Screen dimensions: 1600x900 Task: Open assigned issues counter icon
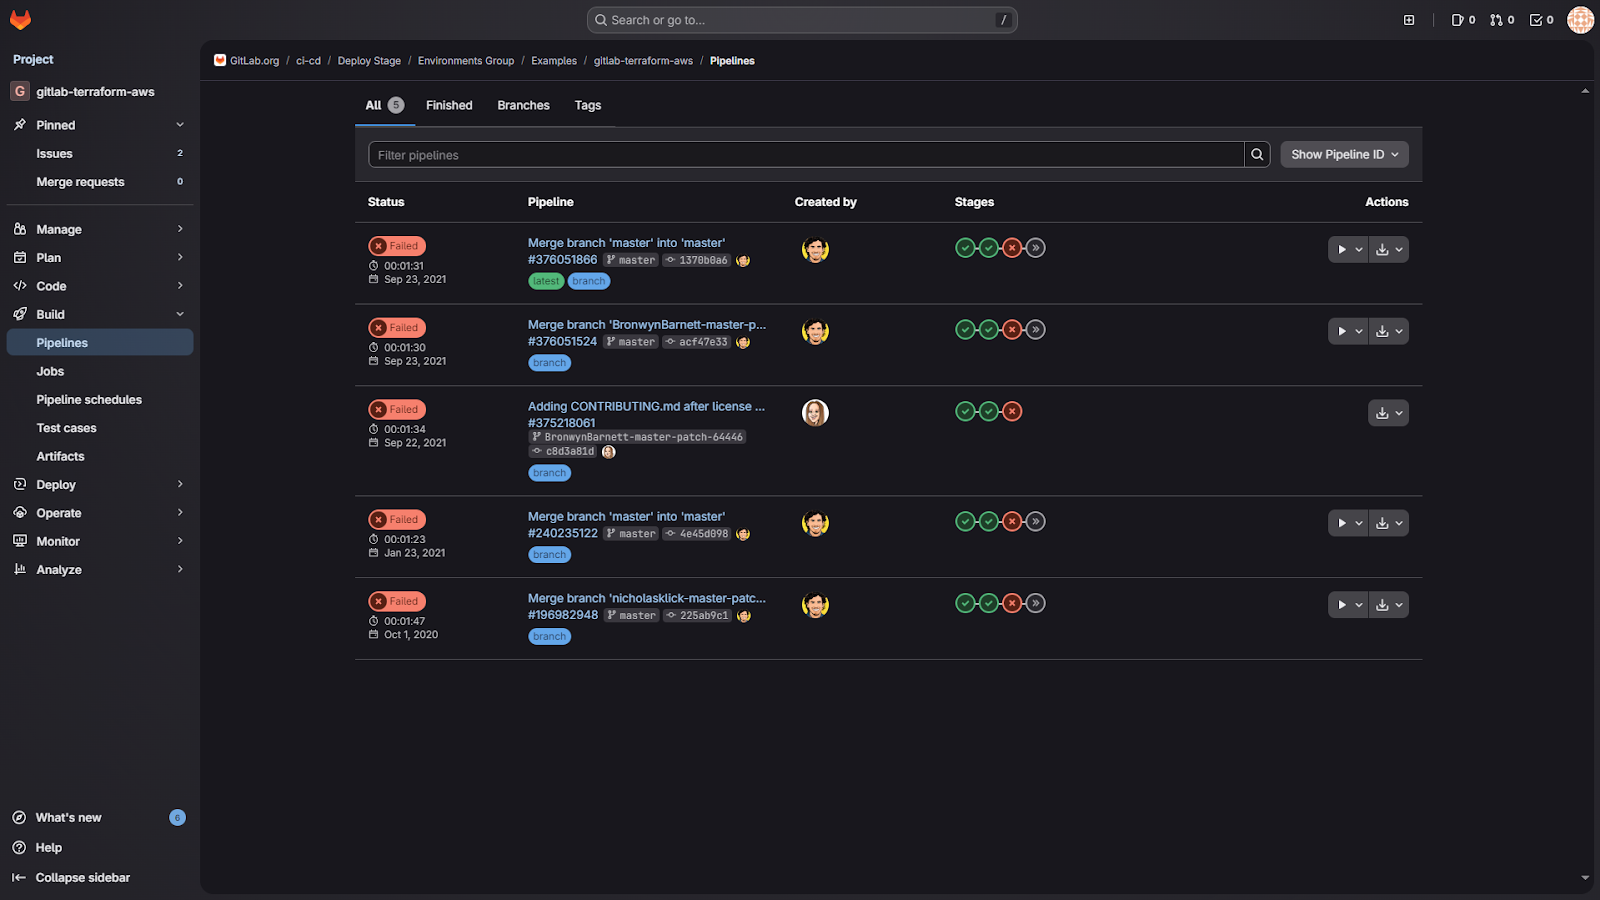pyautogui.click(x=1463, y=20)
